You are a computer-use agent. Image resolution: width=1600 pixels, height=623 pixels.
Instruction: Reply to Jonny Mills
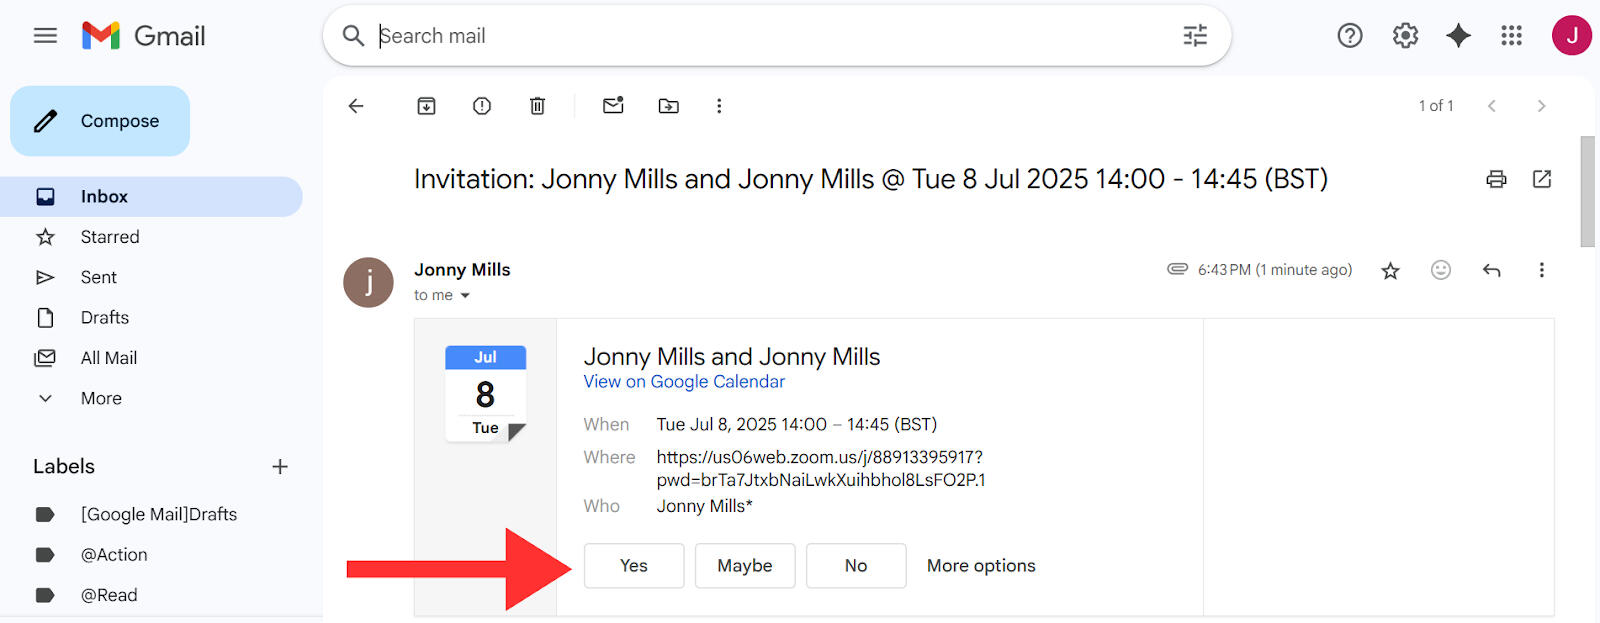(x=1491, y=270)
